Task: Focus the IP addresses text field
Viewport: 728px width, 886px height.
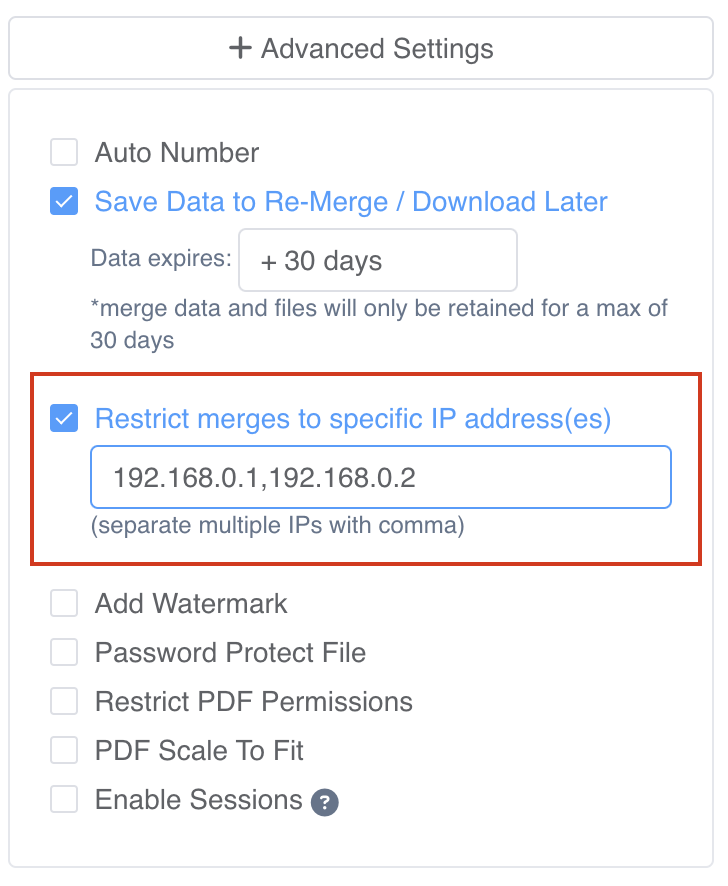Action: [x=381, y=477]
